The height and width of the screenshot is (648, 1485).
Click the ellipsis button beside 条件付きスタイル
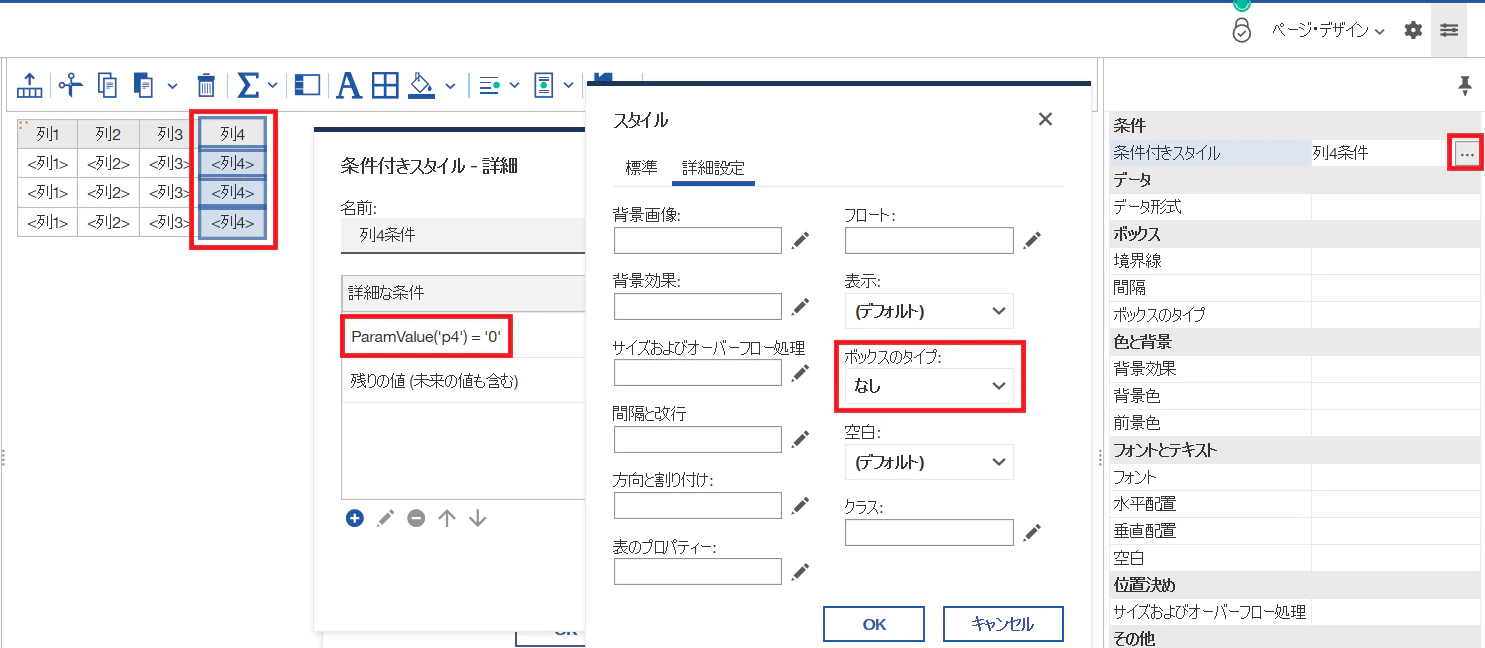(x=1466, y=153)
